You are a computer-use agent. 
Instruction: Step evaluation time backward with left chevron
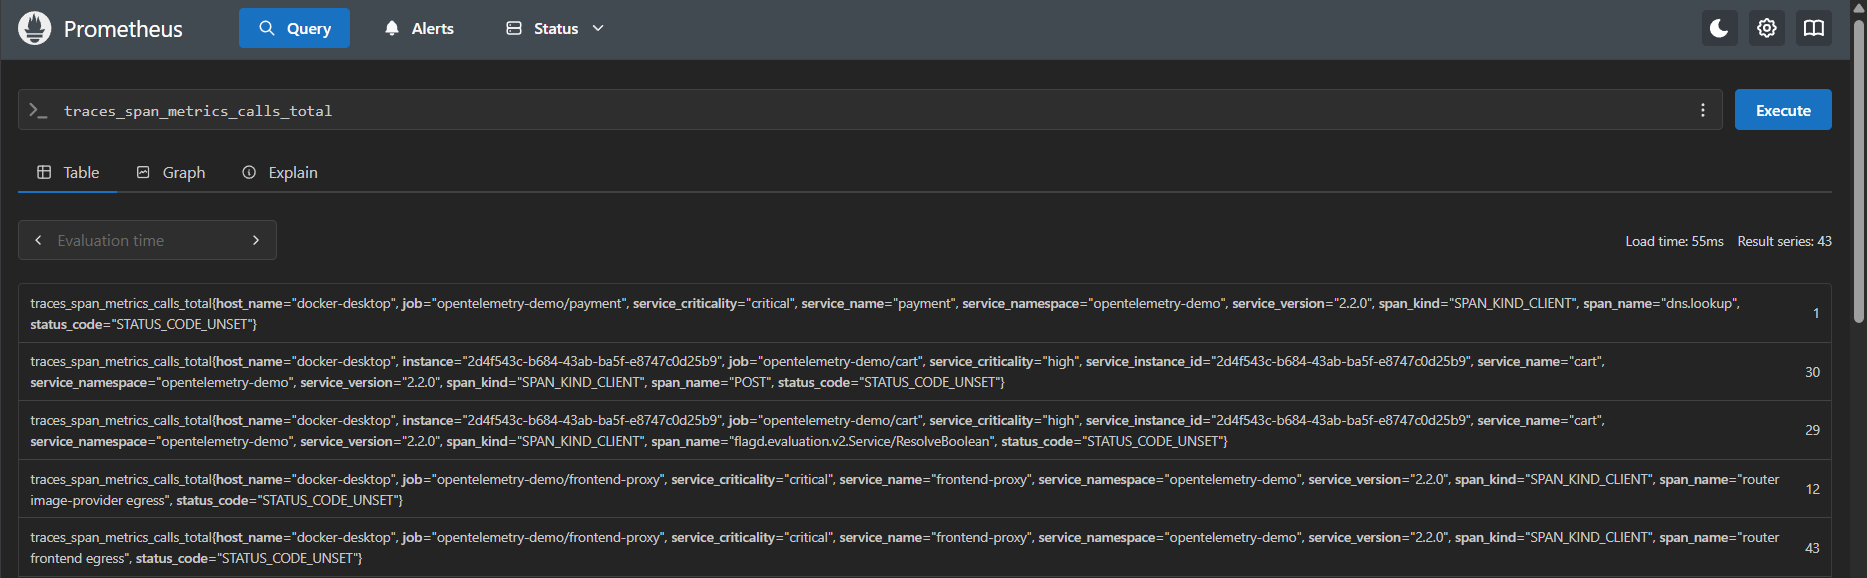[x=38, y=240]
